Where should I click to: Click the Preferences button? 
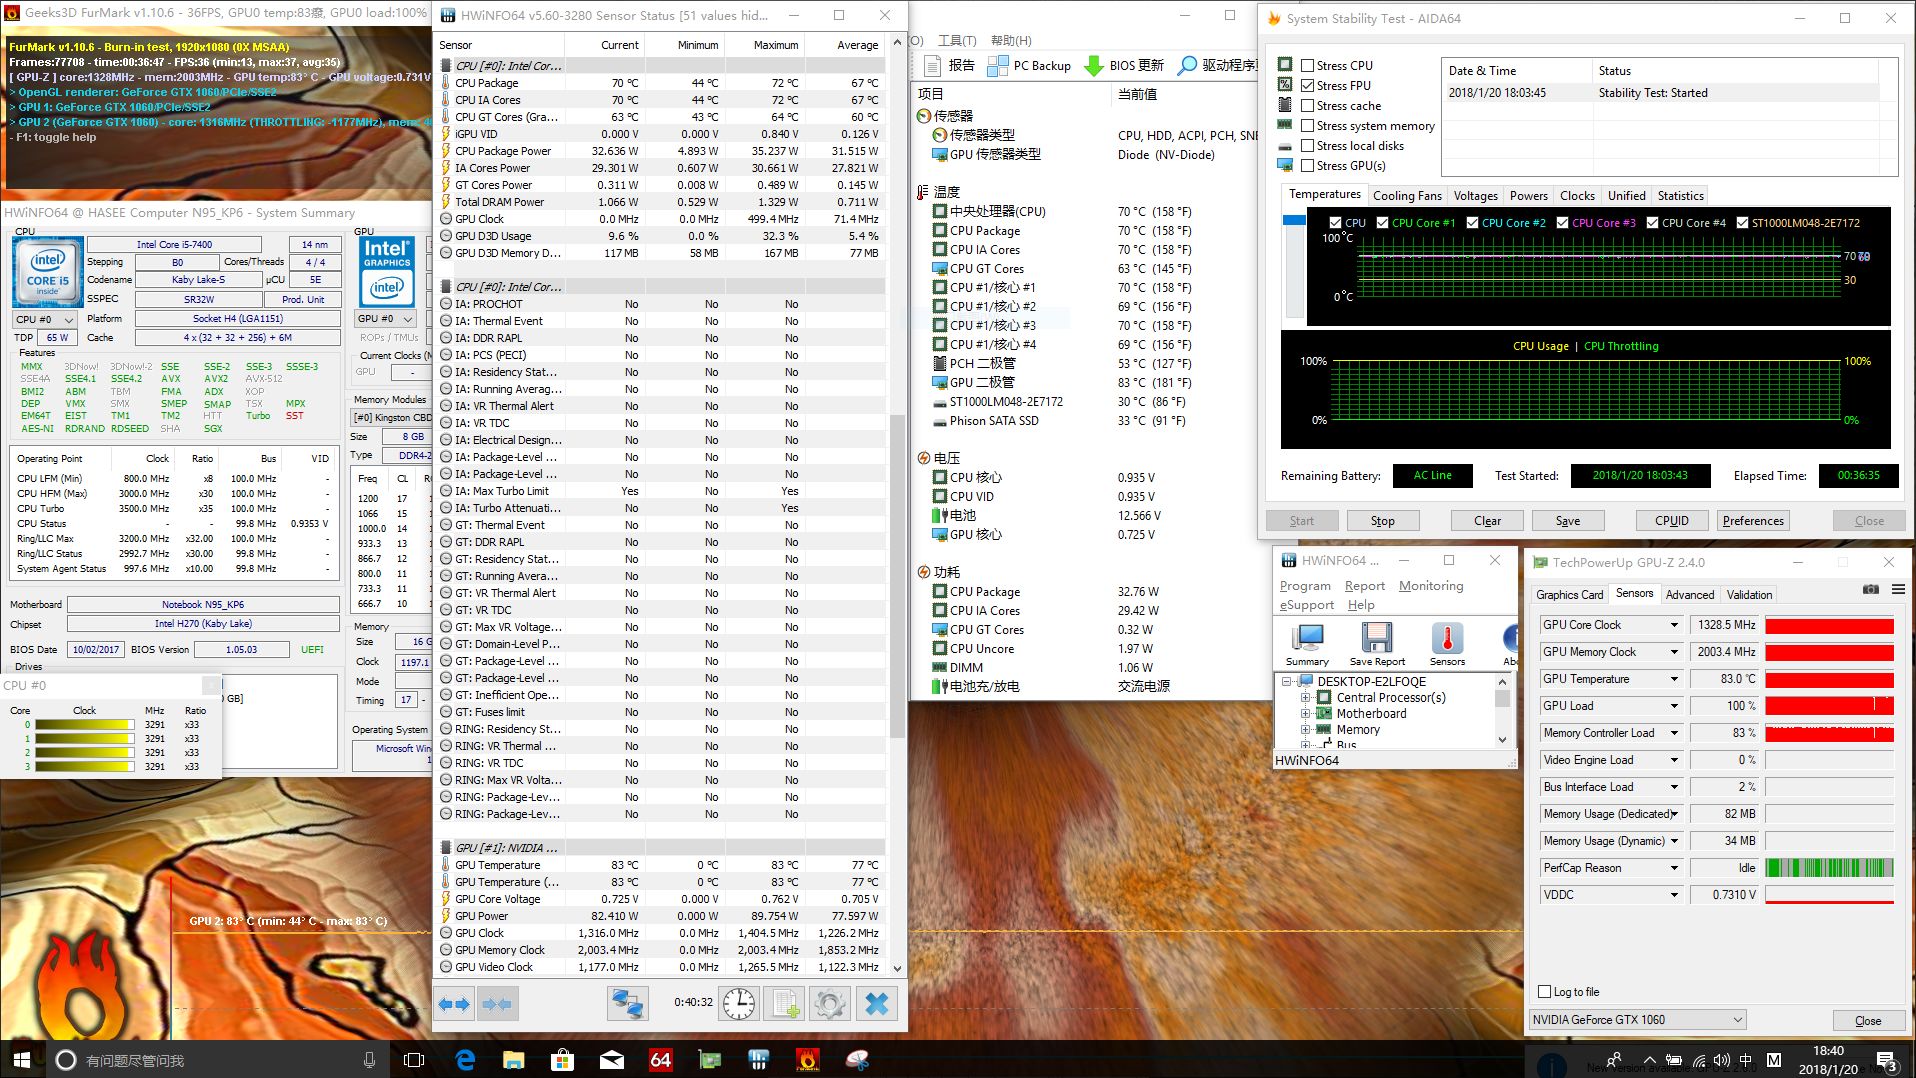[1752, 521]
